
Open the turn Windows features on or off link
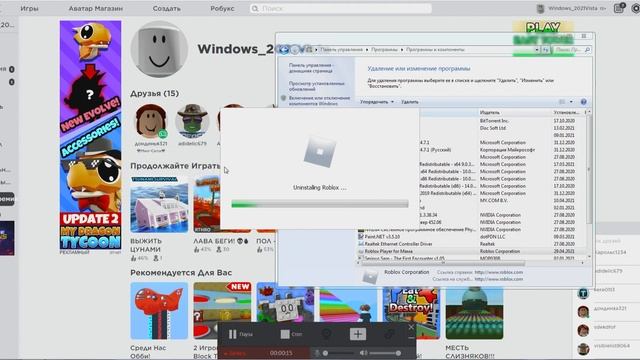(x=319, y=101)
